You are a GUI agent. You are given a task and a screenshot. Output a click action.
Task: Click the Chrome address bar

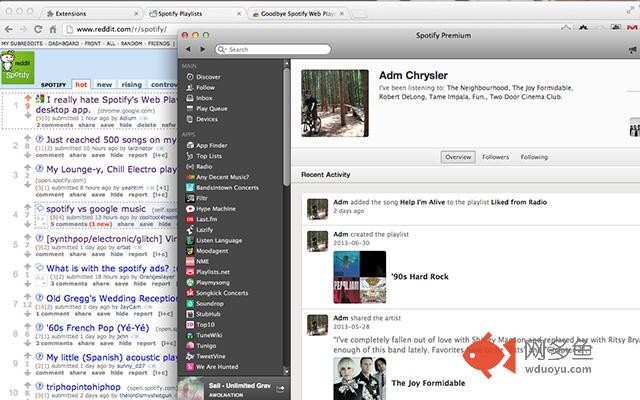[x=121, y=29]
